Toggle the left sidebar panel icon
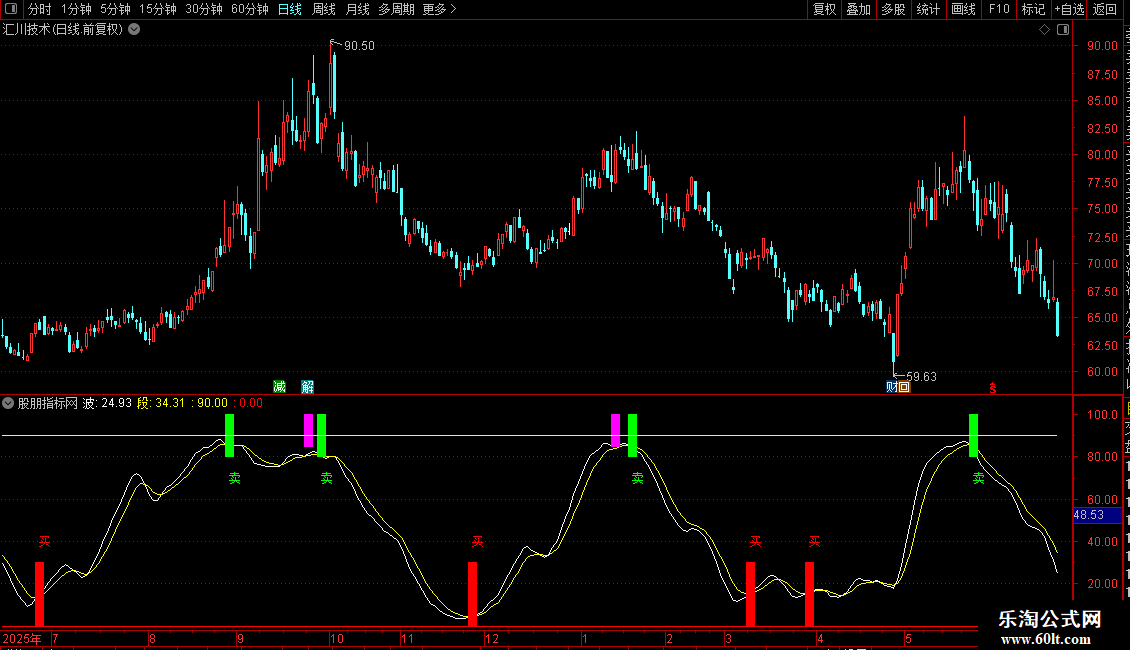 (x=11, y=9)
